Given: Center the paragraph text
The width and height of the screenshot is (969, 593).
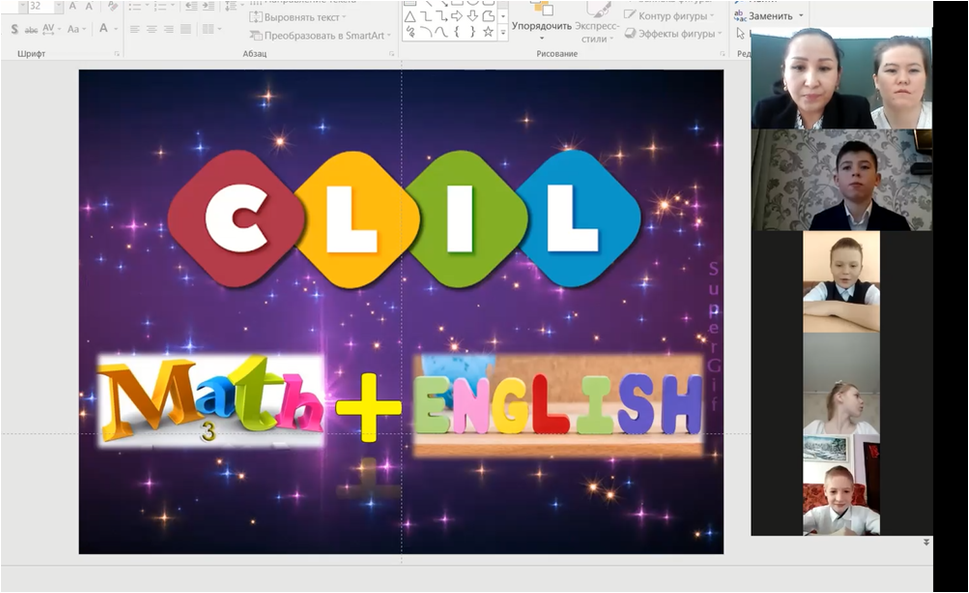Looking at the screenshot, I should pyautogui.click(x=153, y=30).
